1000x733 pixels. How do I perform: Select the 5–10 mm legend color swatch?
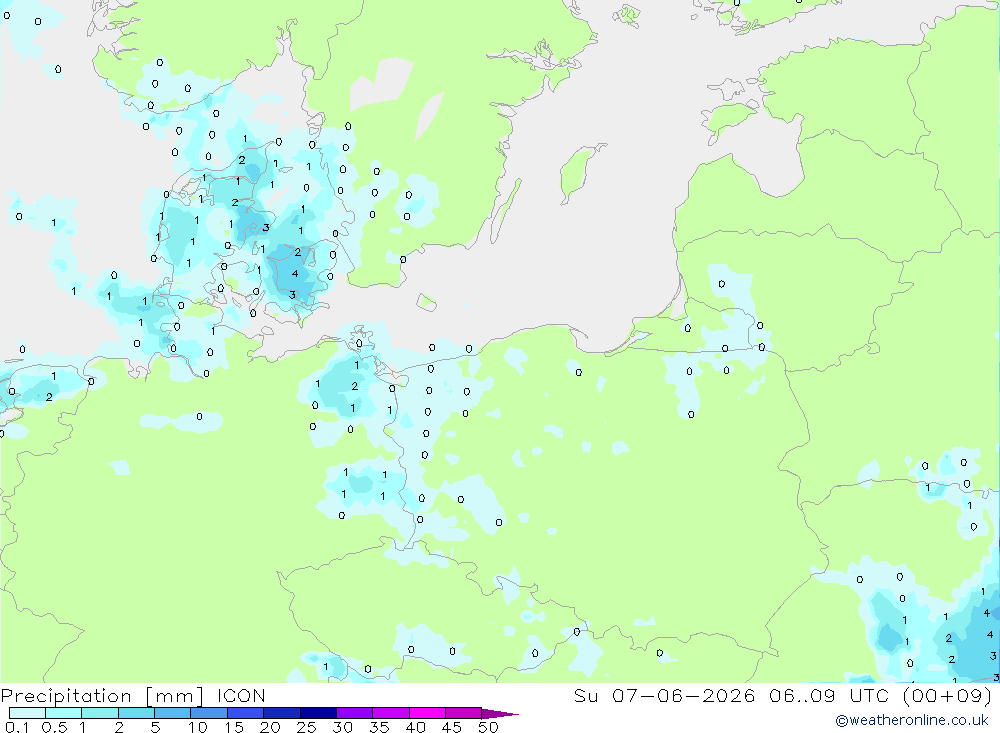click(173, 713)
